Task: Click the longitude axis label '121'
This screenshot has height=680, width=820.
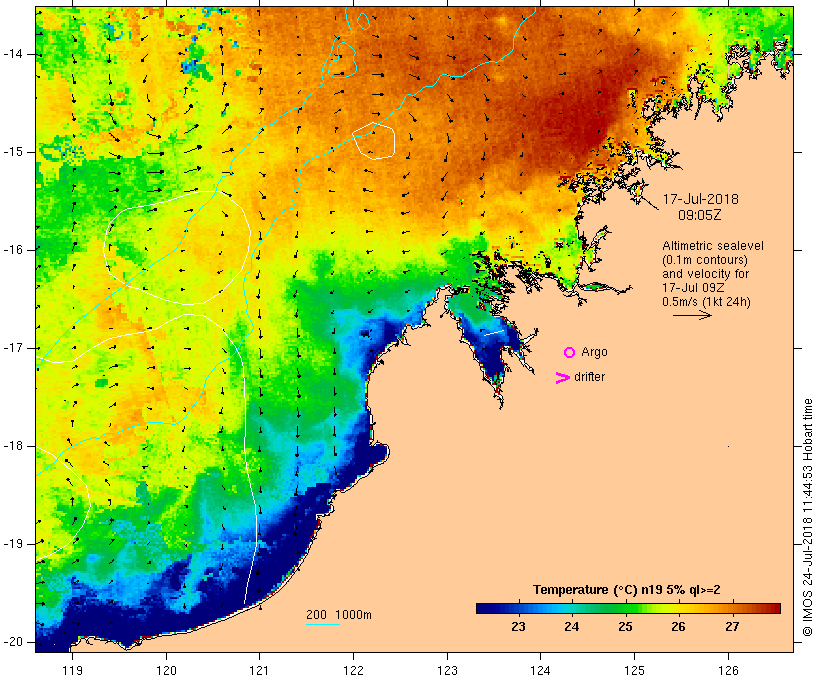Action: coord(259,670)
